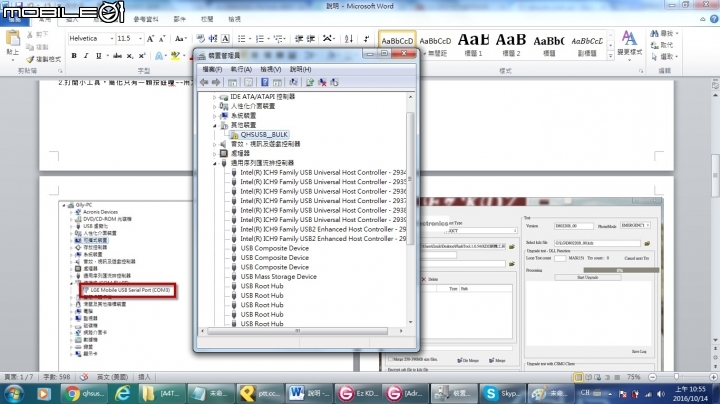This screenshot has height=404, width=720.
Task: Click Numbering list icon in Word
Action: click(260, 39)
